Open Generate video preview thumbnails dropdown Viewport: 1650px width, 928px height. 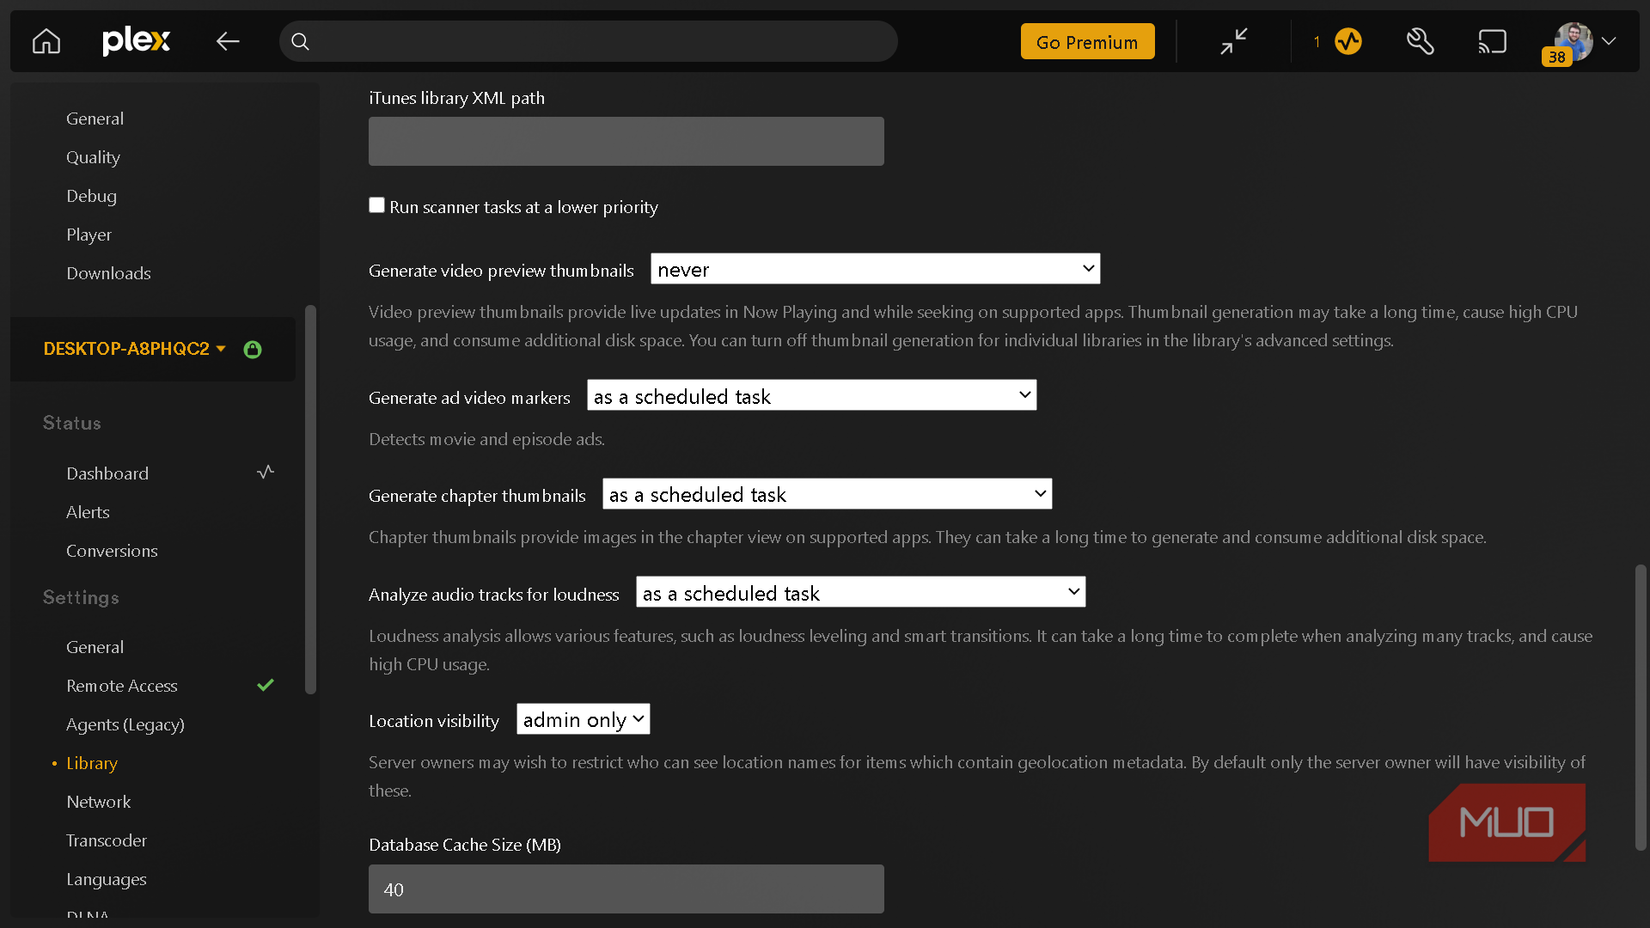point(875,269)
